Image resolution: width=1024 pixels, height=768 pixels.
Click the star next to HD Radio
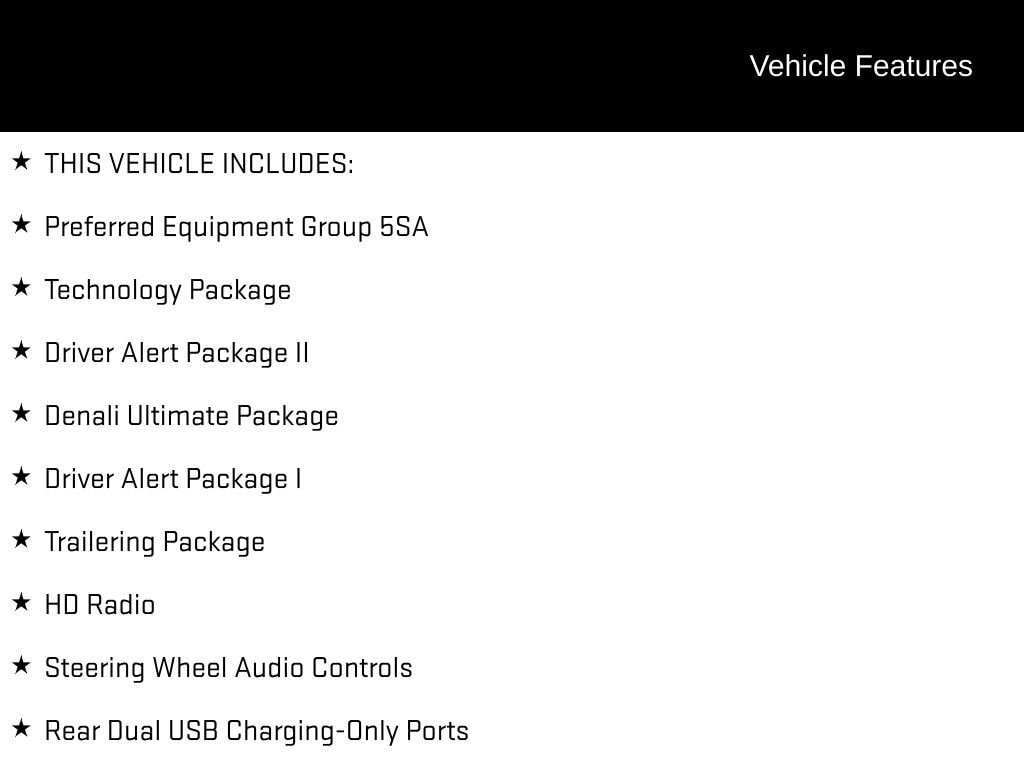[21, 602]
